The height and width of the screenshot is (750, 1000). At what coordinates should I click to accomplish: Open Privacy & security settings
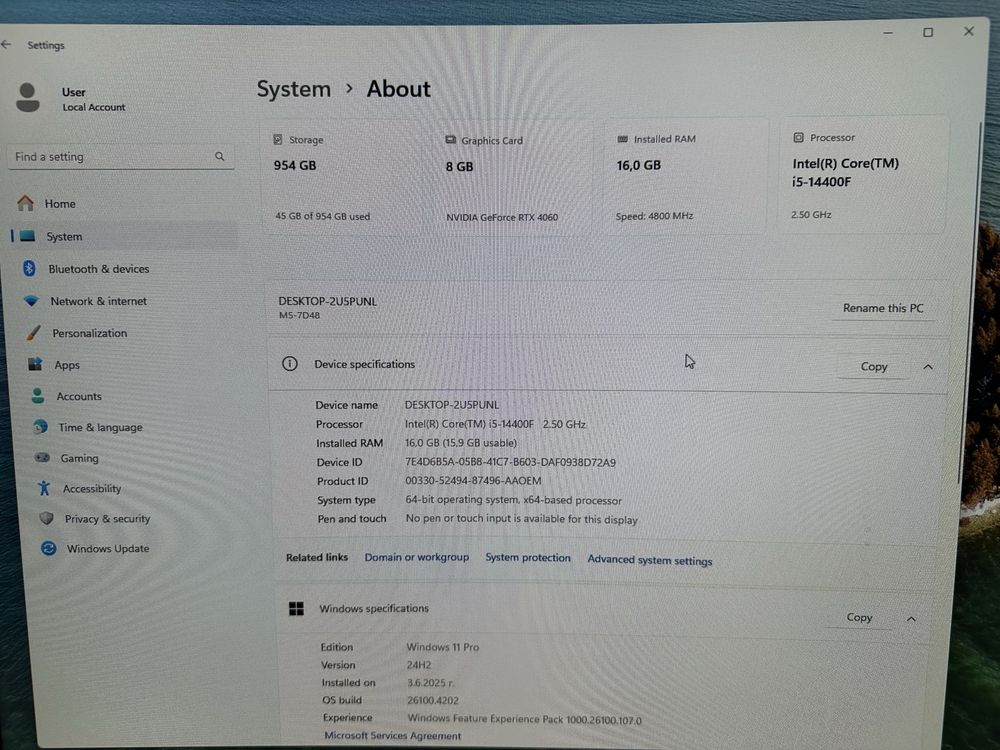click(108, 518)
